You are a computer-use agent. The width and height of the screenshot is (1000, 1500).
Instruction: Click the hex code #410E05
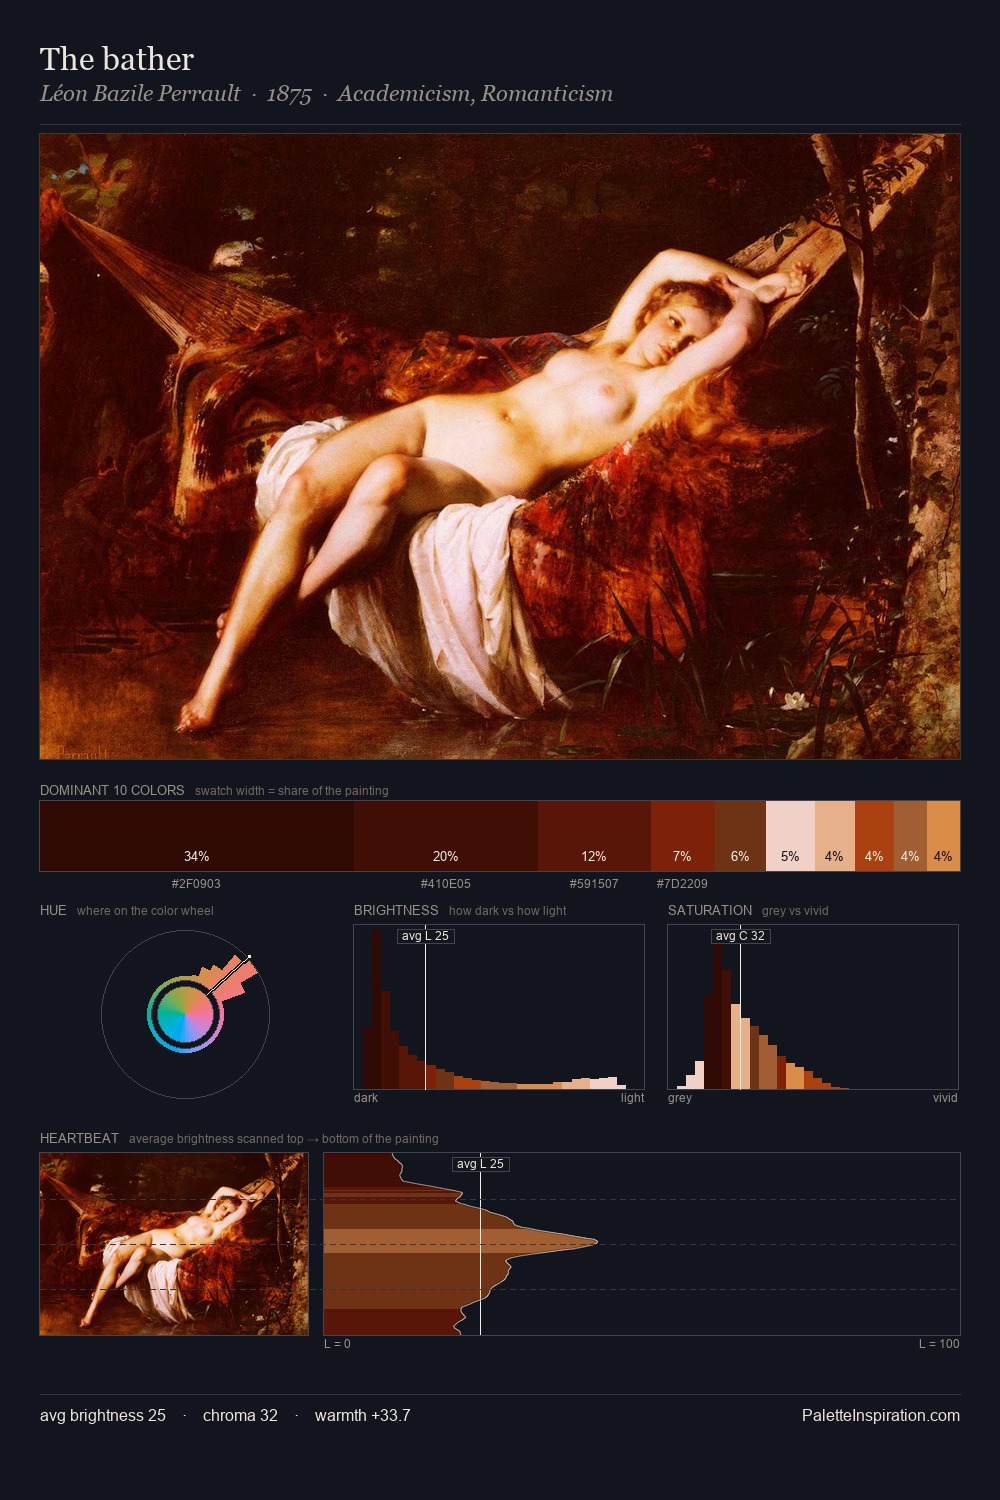[x=445, y=884]
